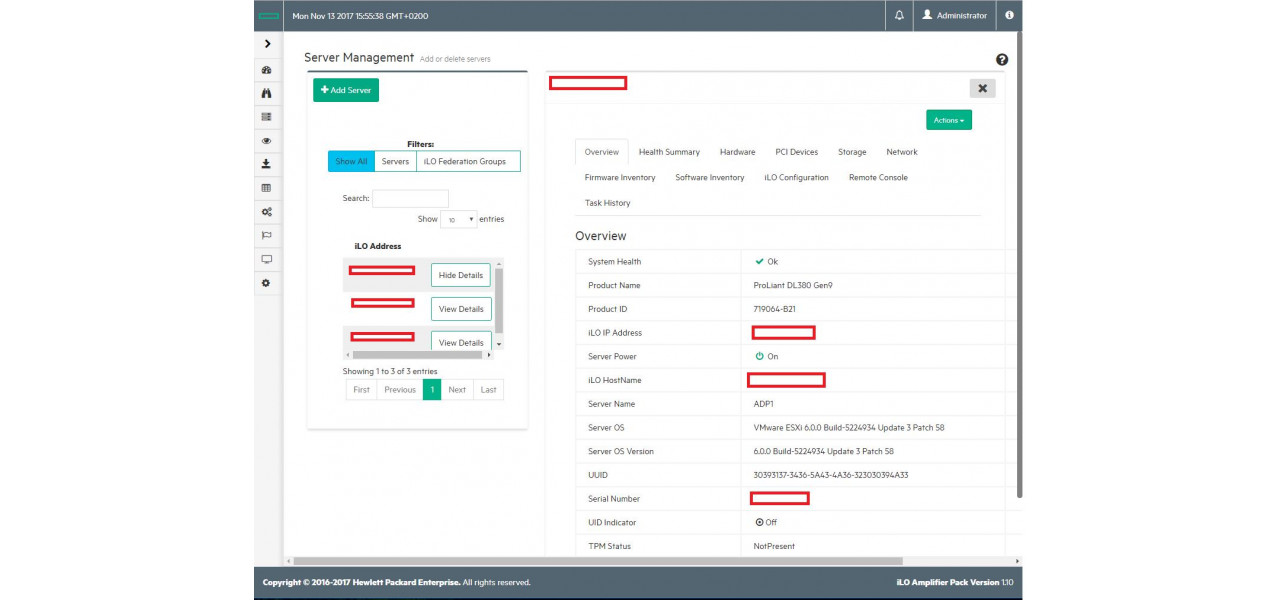Click the ProLiant DL380 Gen9 product name

point(793,285)
